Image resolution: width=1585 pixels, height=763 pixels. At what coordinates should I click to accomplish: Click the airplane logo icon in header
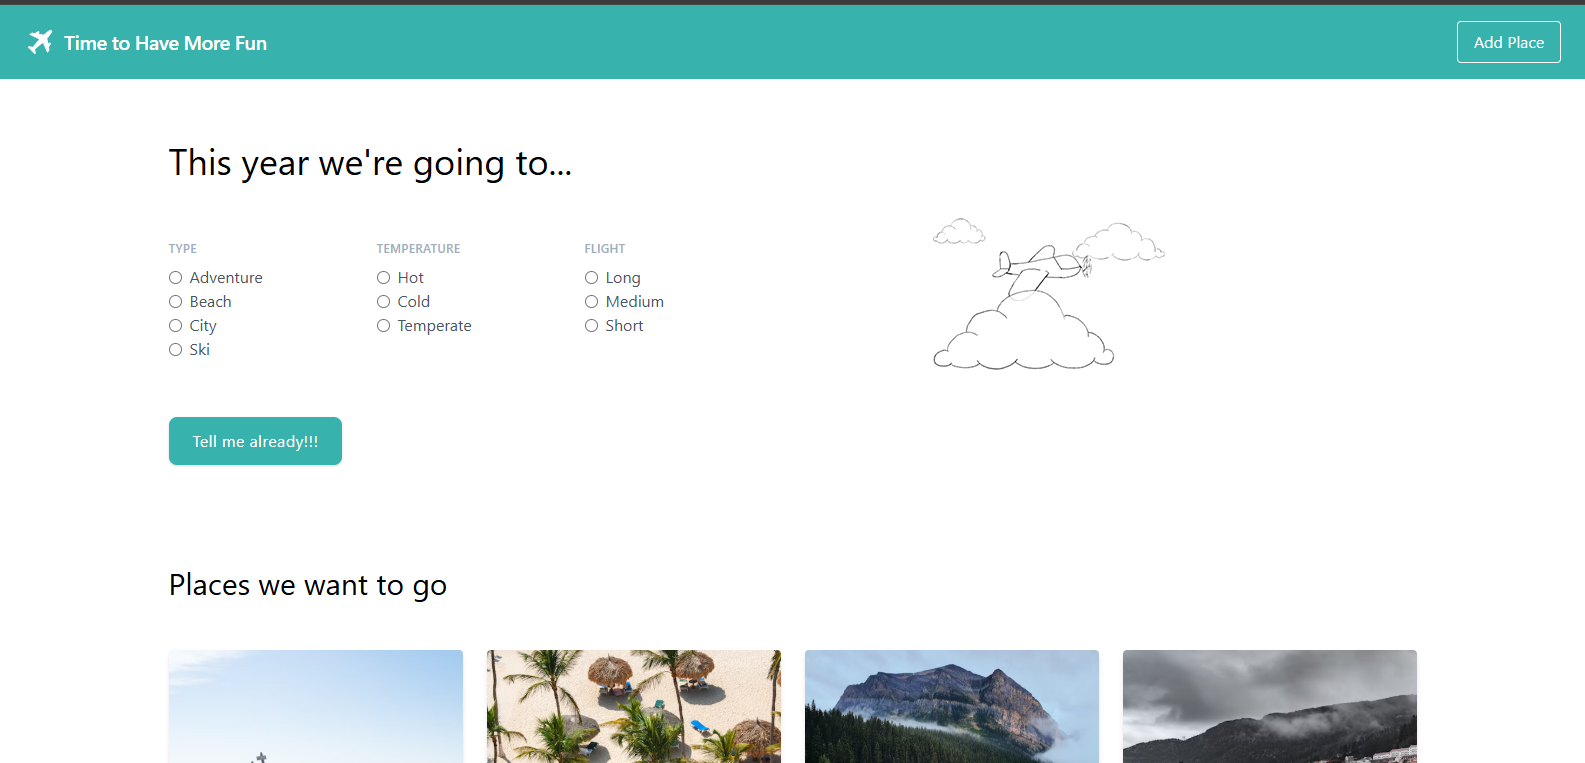click(x=40, y=42)
